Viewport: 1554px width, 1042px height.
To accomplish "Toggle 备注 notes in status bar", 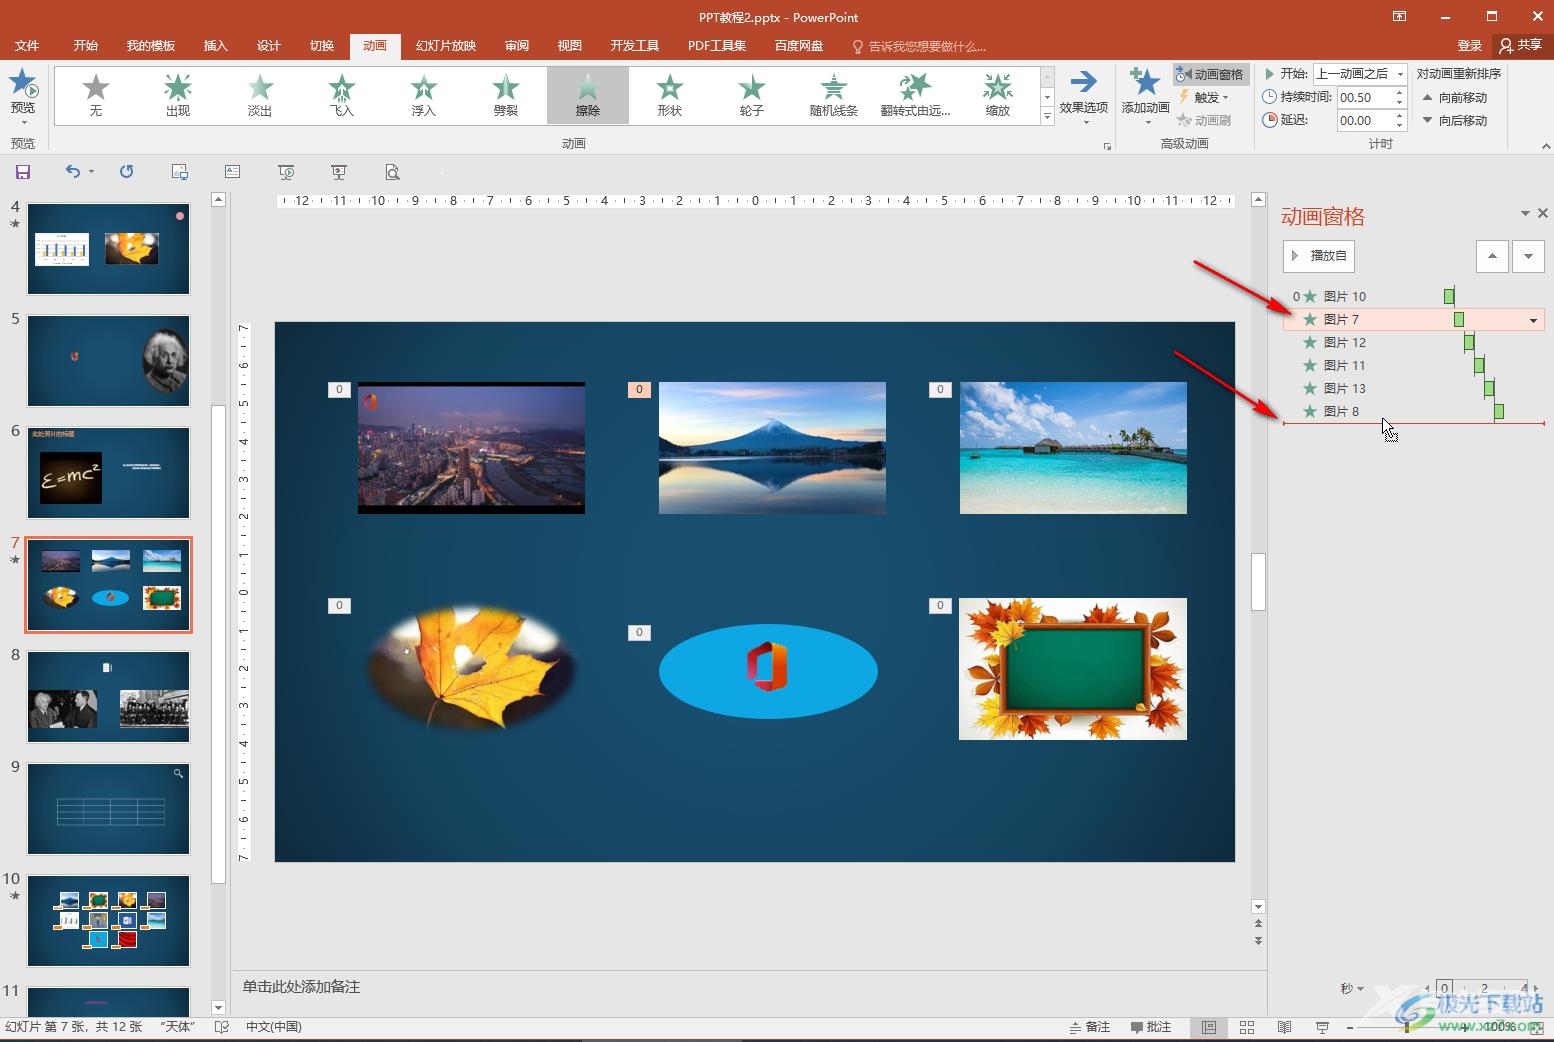I will [1090, 1027].
